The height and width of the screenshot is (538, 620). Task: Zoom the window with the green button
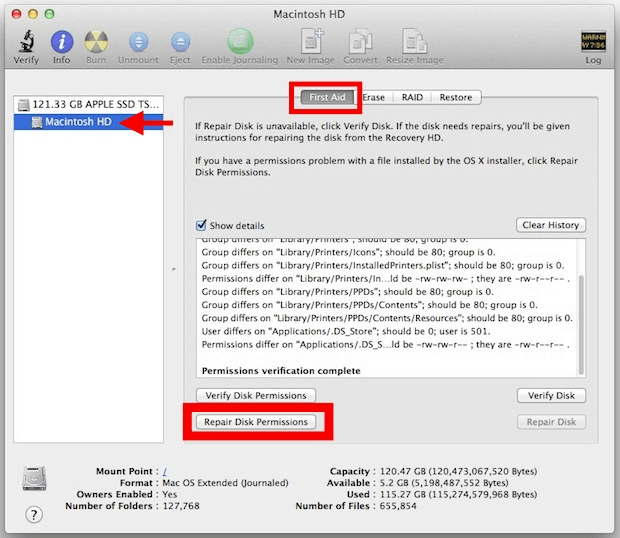[49, 14]
